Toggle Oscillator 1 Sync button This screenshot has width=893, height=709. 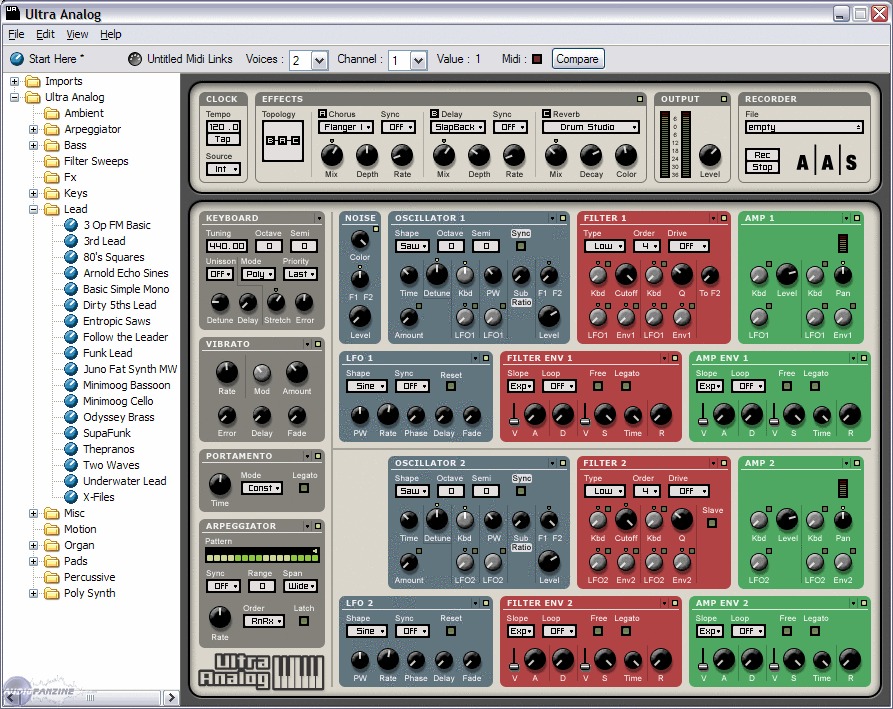520,246
